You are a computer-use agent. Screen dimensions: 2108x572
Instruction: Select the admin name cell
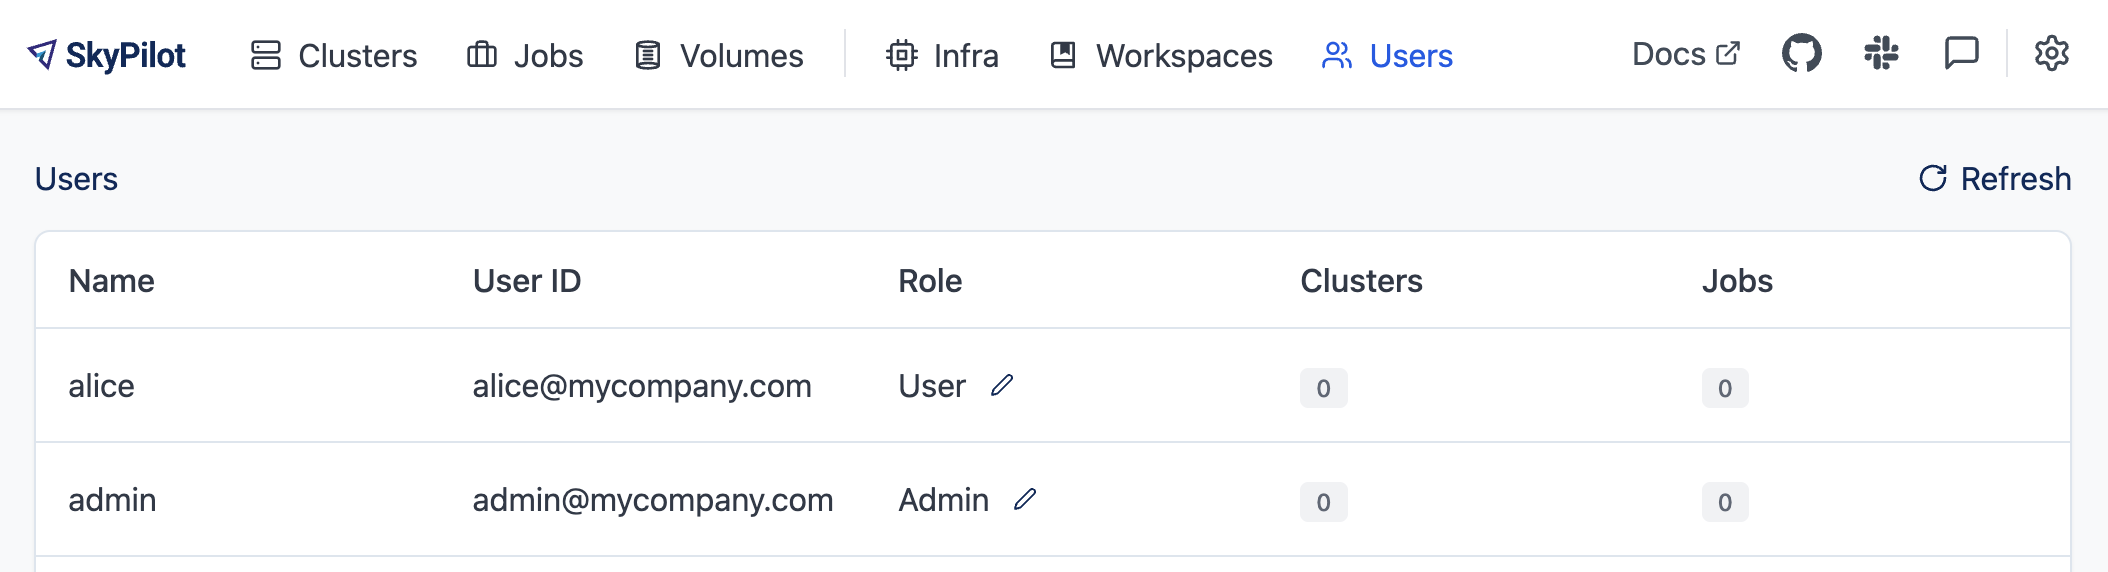click(112, 500)
